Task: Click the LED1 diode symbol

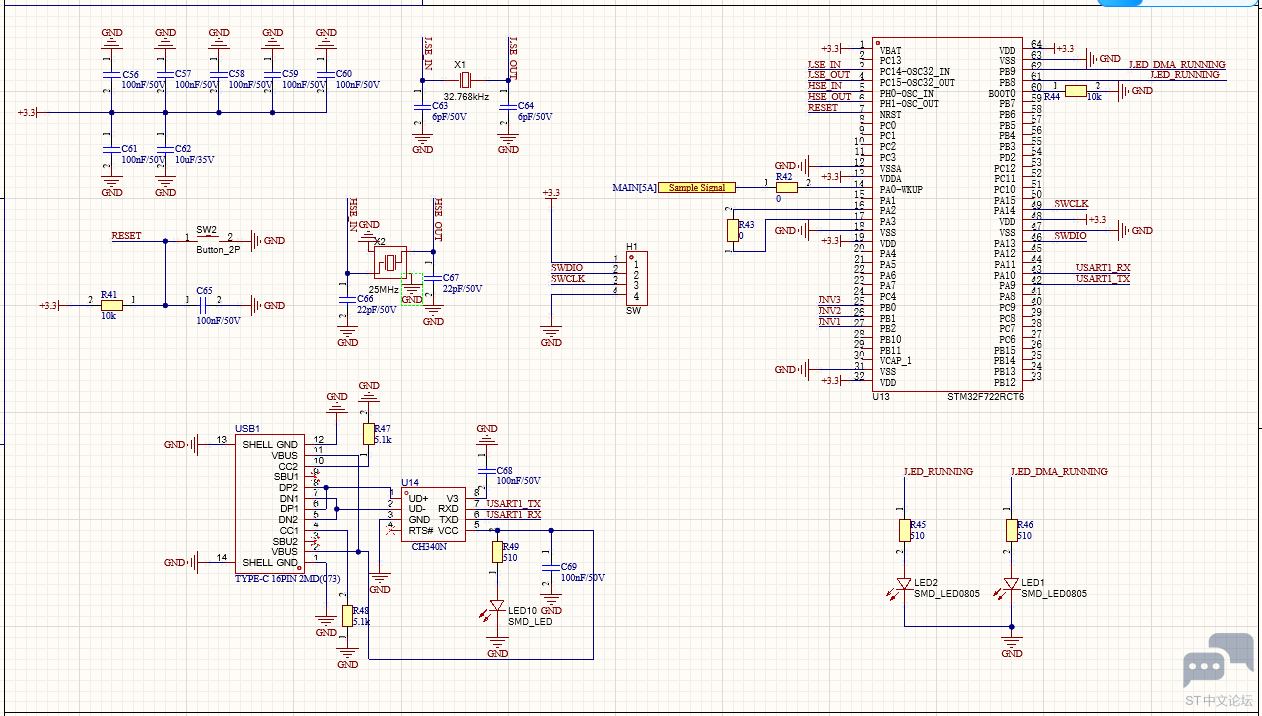Action: tap(1011, 584)
